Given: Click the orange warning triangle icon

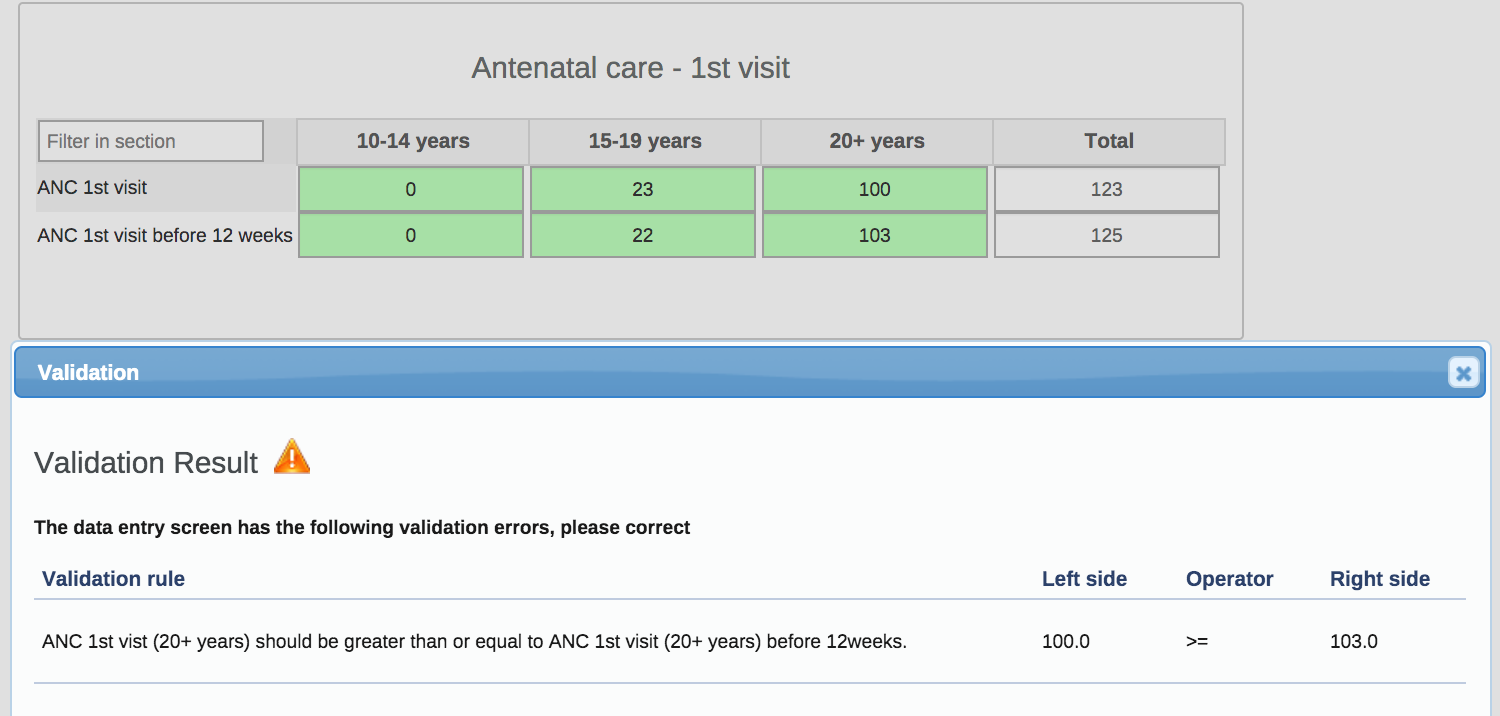Looking at the screenshot, I should [292, 457].
